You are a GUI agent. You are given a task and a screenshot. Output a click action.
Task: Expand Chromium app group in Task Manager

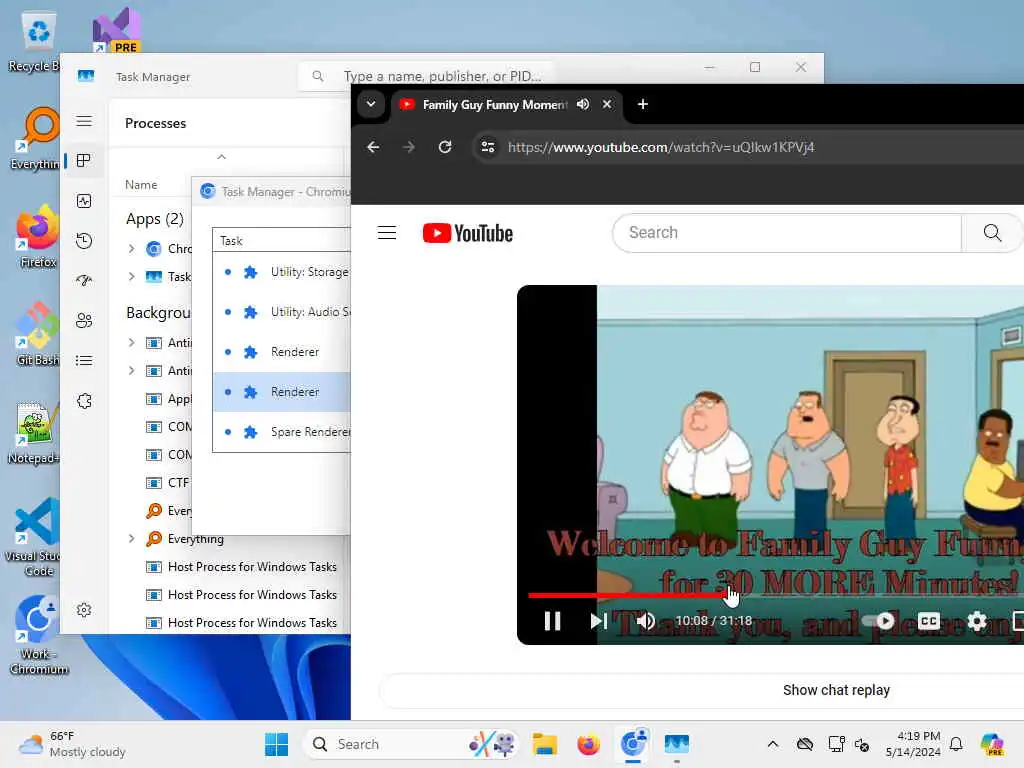tap(131, 249)
